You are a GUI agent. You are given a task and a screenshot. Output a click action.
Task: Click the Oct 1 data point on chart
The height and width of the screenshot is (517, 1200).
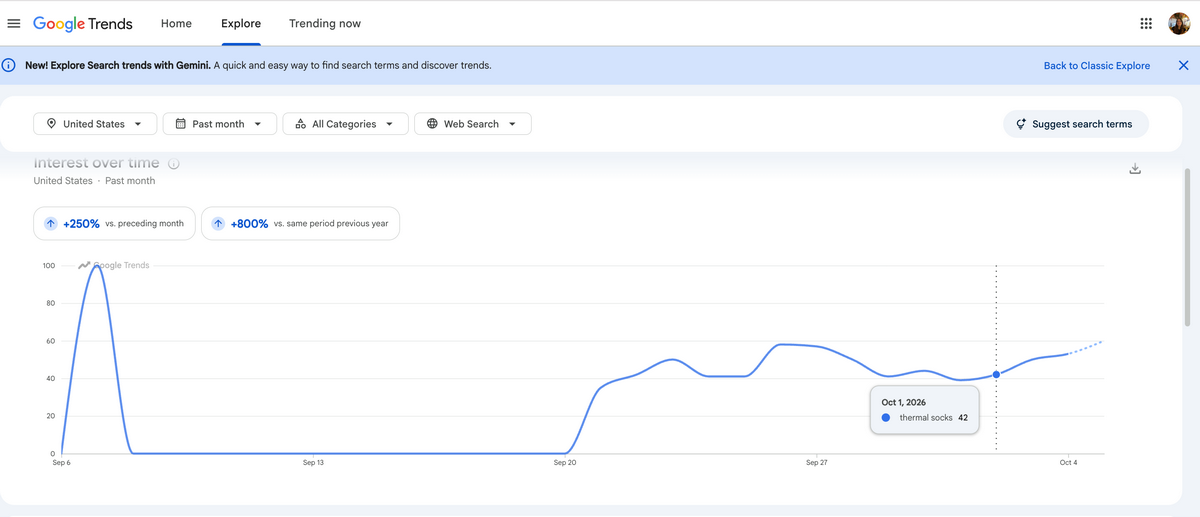tap(996, 375)
